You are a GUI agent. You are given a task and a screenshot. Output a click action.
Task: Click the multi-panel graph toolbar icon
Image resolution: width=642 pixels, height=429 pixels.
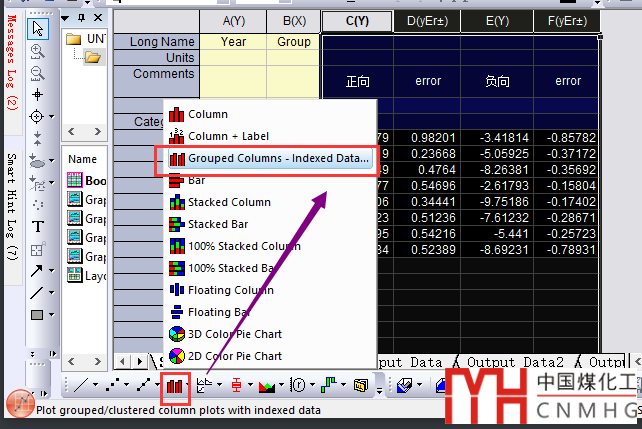[x=205, y=385]
